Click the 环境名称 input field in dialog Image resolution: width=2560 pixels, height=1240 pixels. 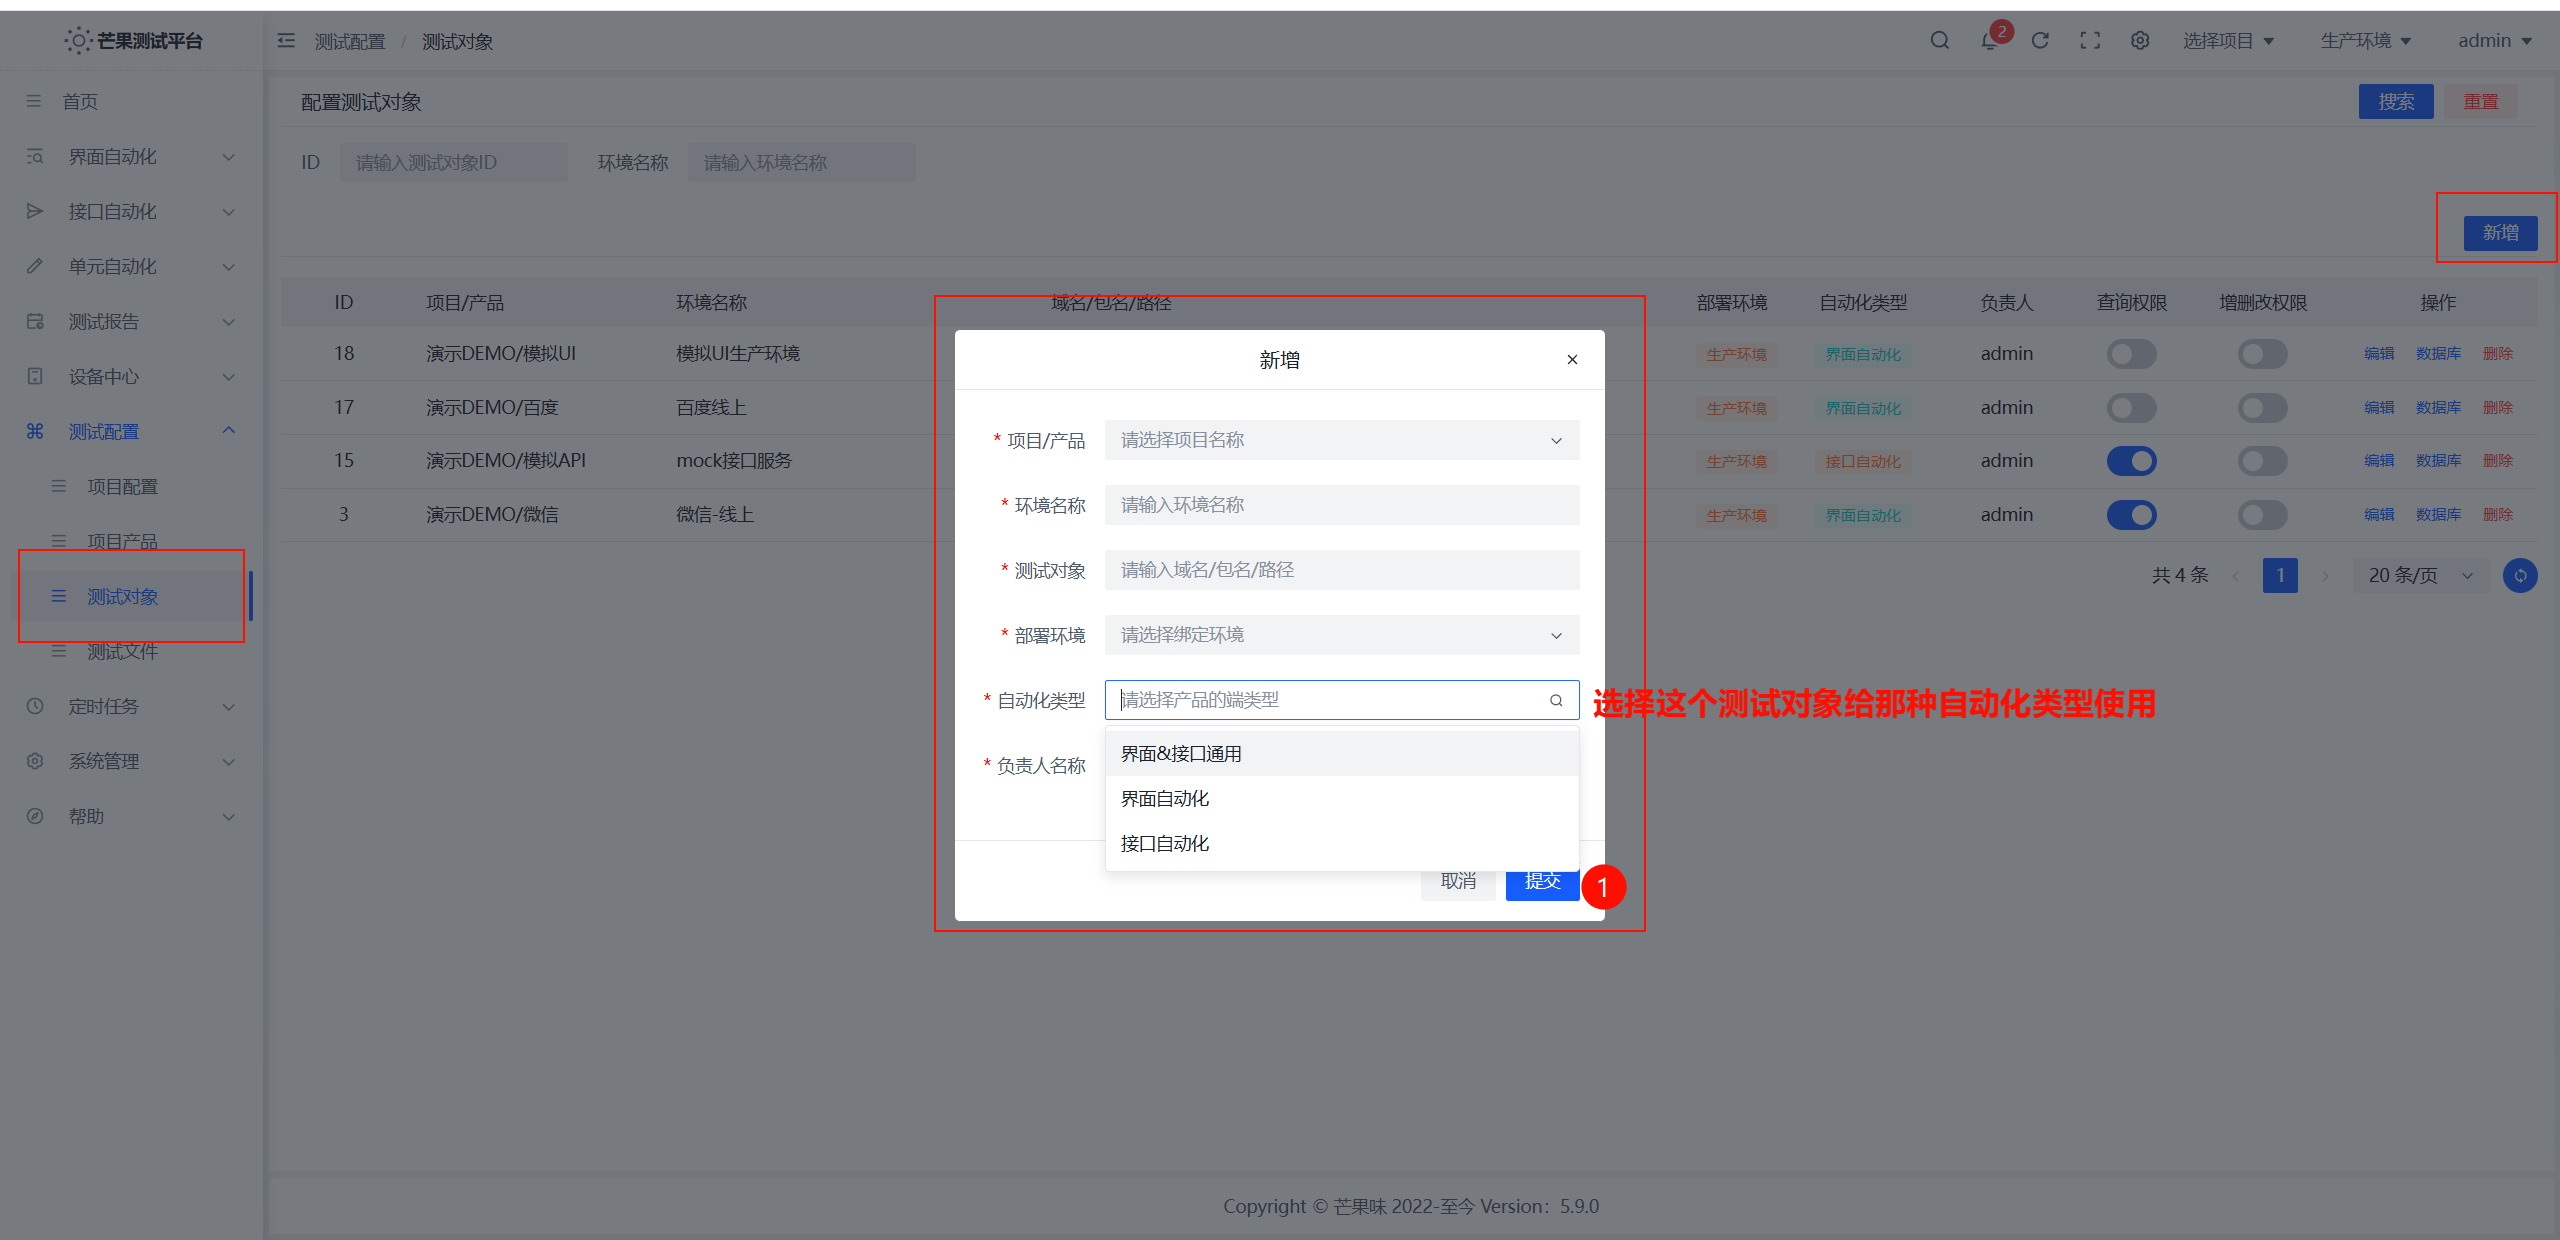click(1341, 505)
